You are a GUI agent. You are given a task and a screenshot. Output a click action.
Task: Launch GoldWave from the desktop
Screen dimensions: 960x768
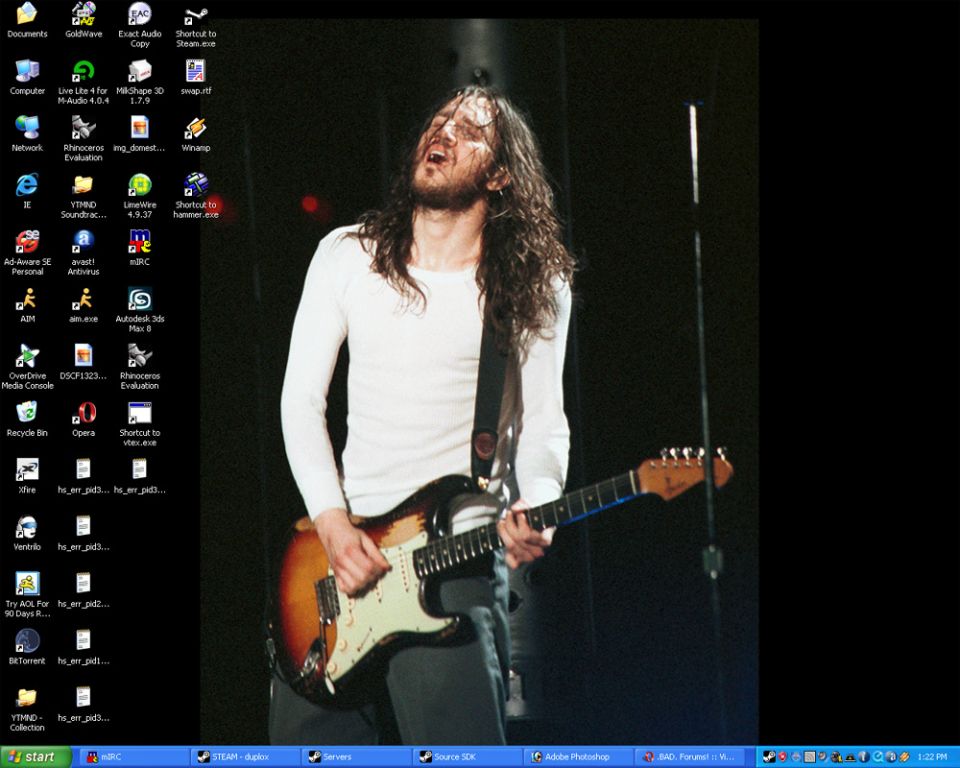click(x=83, y=21)
